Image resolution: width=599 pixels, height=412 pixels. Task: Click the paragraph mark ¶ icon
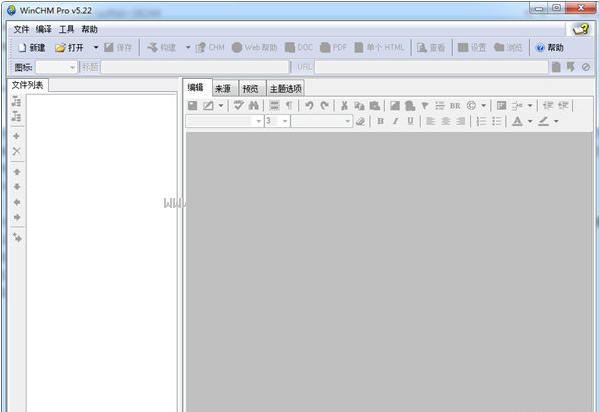tap(290, 105)
